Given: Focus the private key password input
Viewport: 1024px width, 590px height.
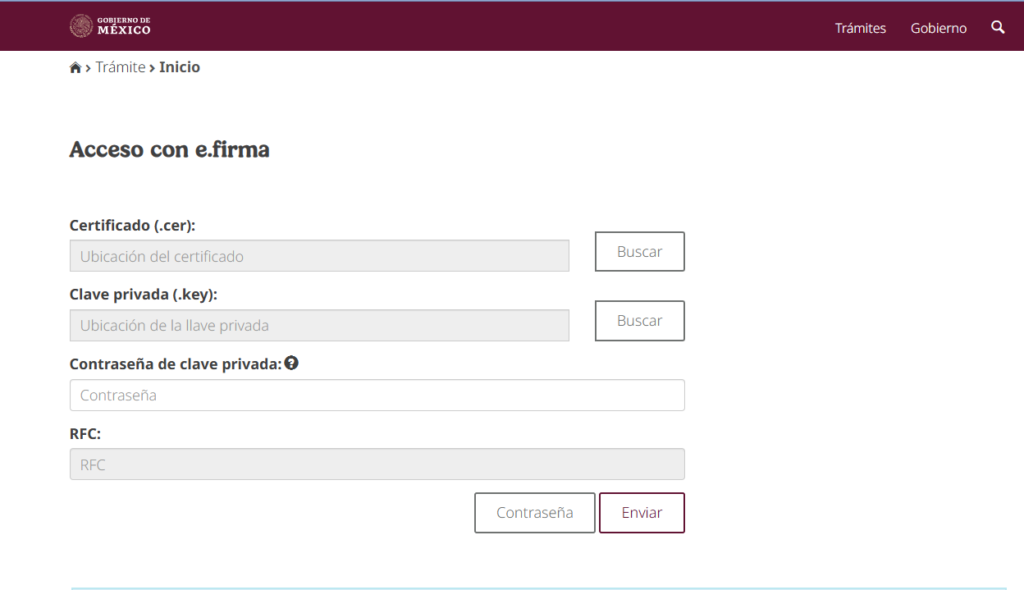Looking at the screenshot, I should tap(377, 395).
